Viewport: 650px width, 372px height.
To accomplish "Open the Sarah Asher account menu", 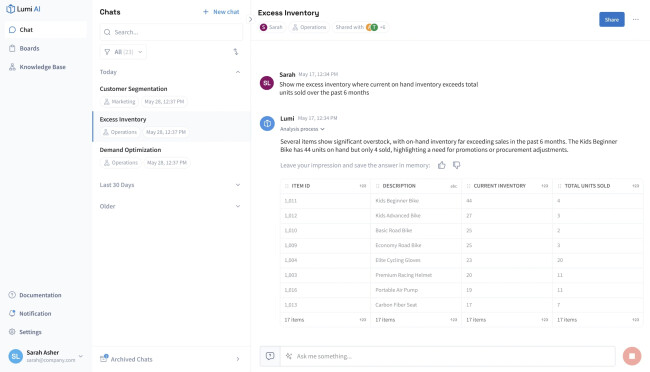I will click(x=46, y=356).
